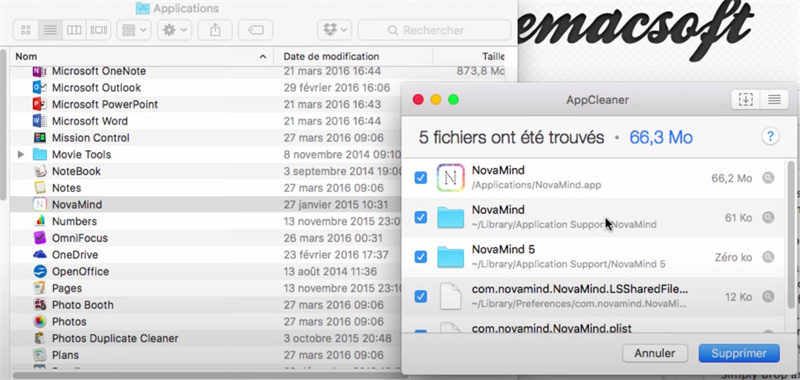Reveal NovaMind.app in Finder via magnifier
This screenshot has width=800, height=380.
(x=768, y=178)
